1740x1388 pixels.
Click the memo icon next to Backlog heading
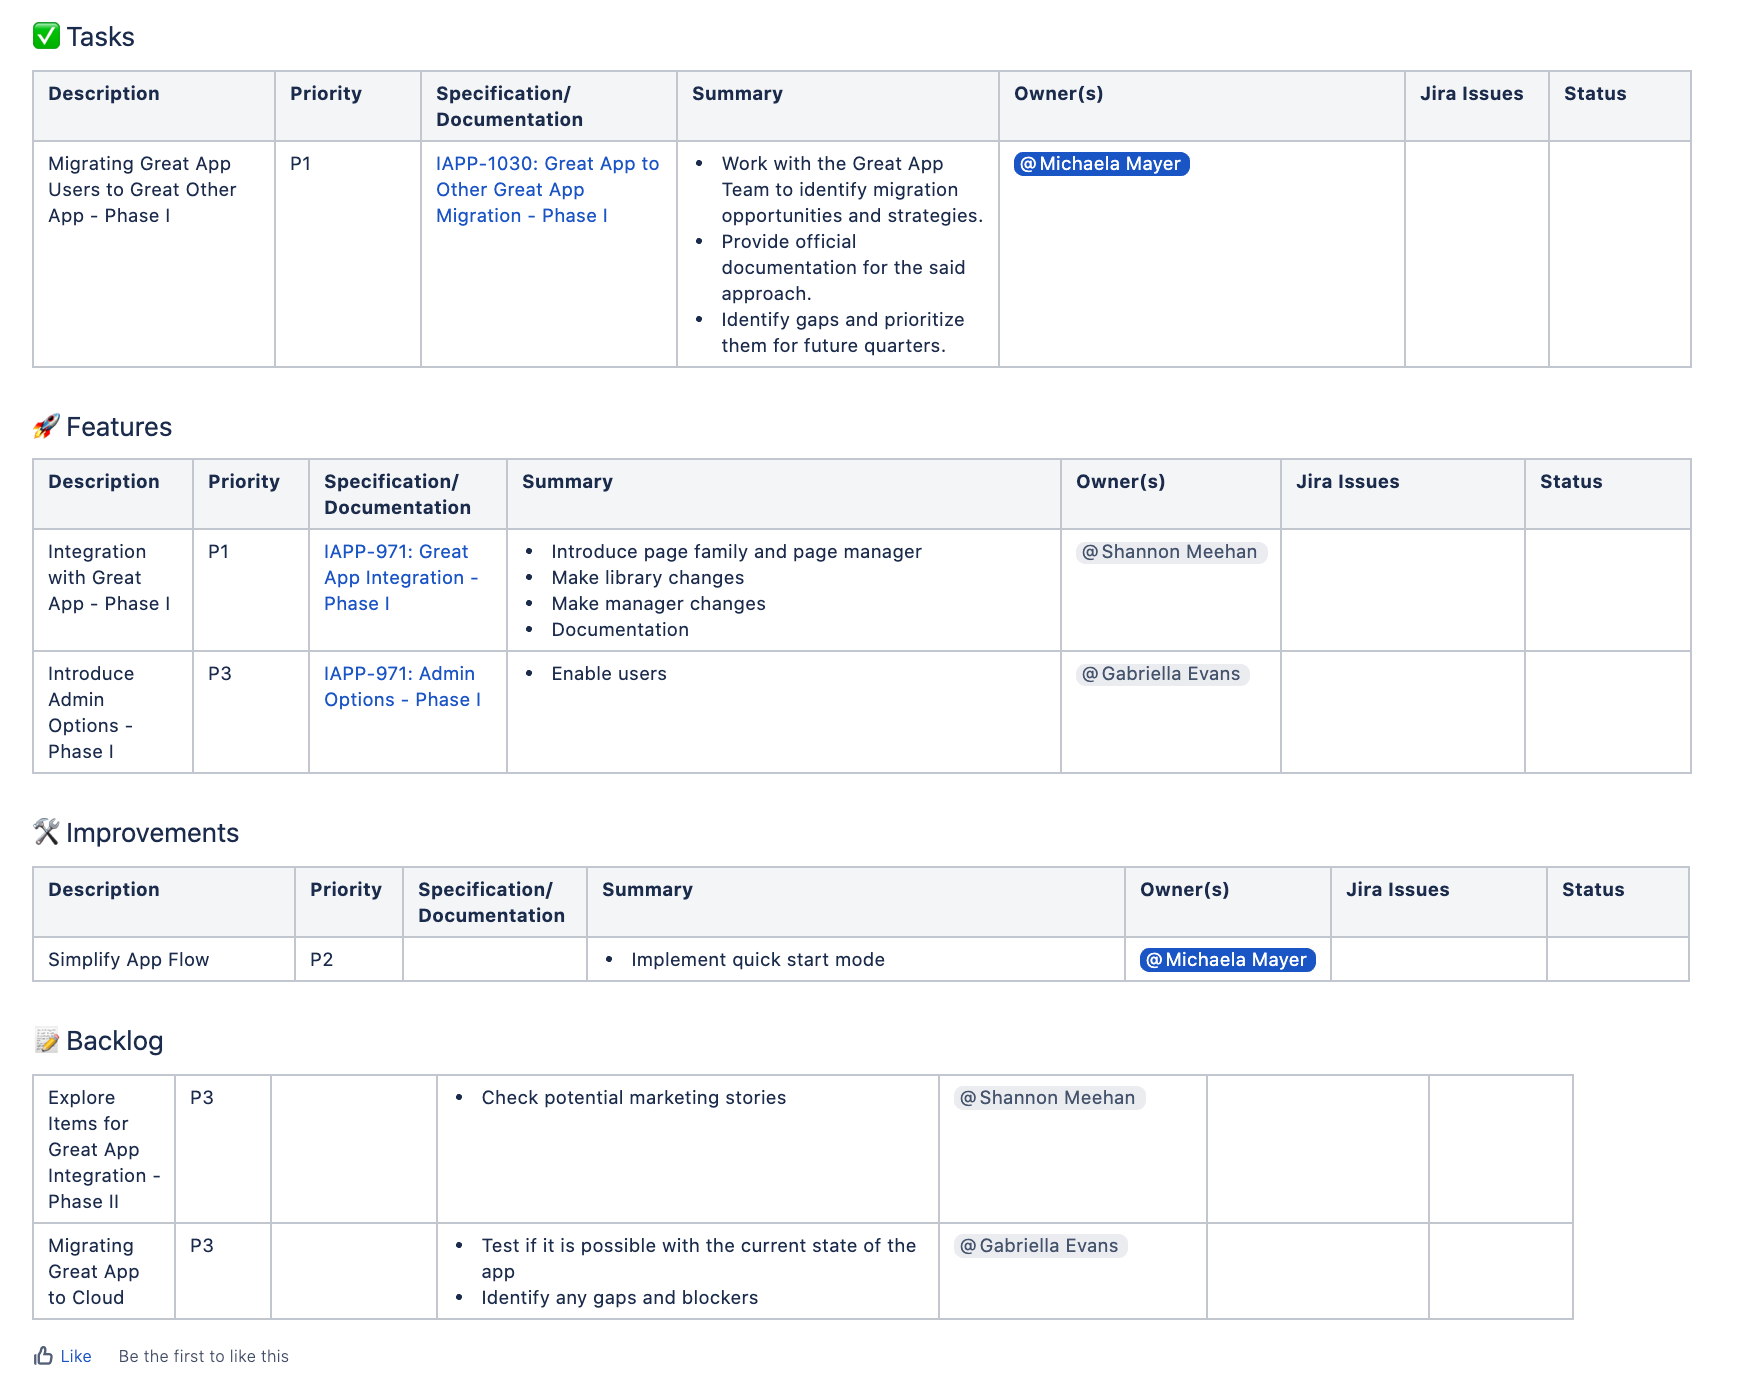45,1040
